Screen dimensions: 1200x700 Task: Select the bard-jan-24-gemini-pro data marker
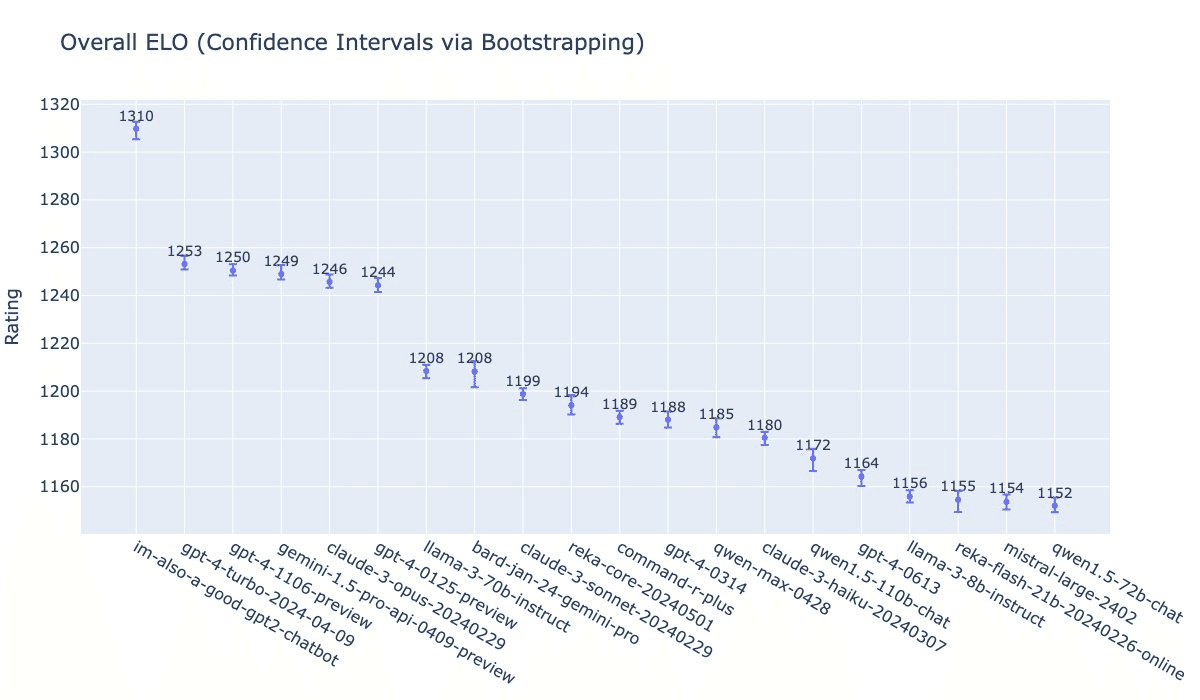tap(474, 372)
